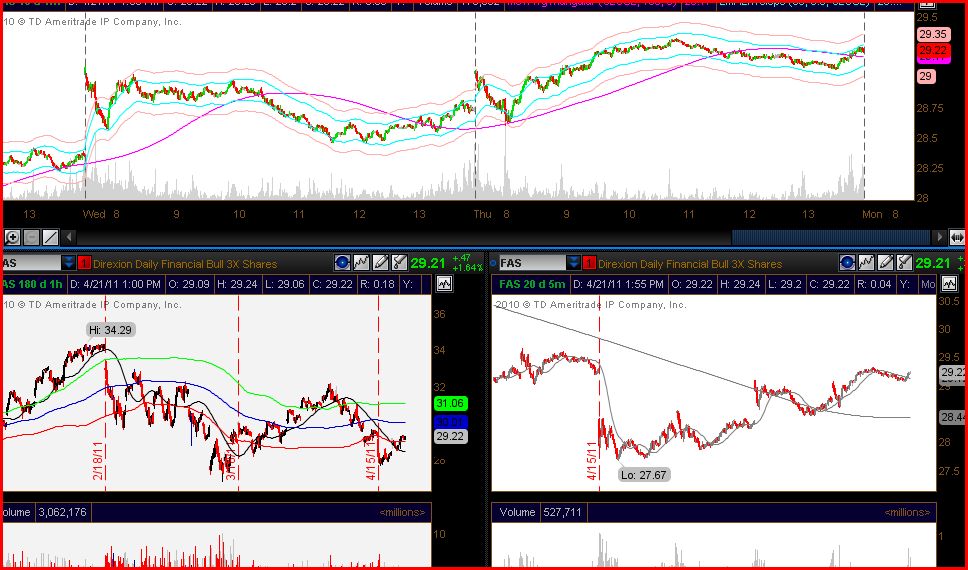This screenshot has height=570, width=968.
Task: Click the red number 1 badge in the left chart
Action: pos(84,264)
